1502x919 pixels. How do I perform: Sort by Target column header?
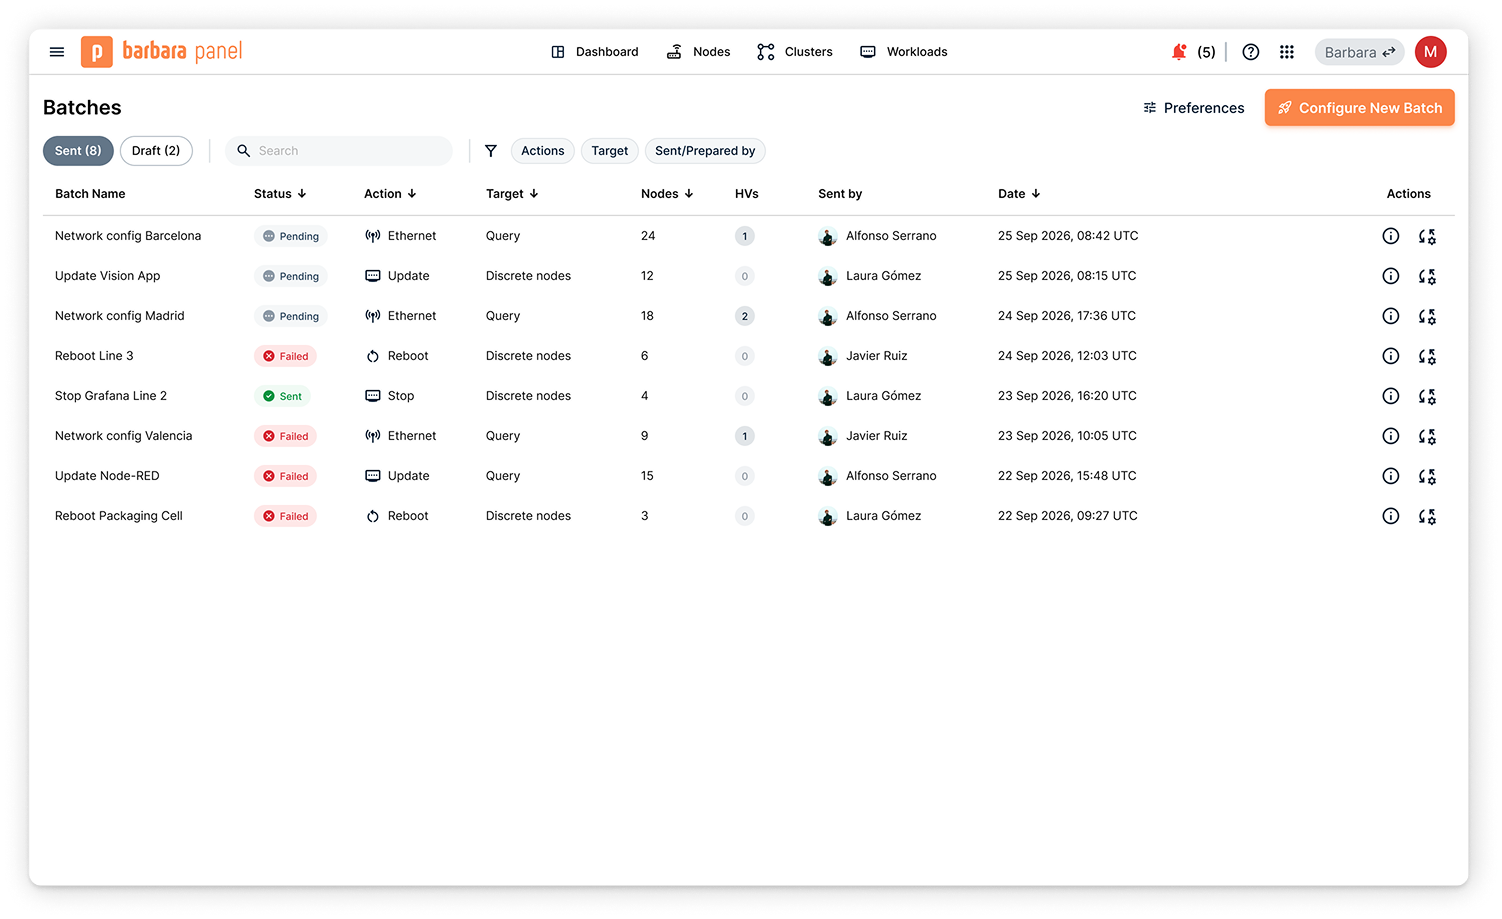pyautogui.click(x=512, y=194)
